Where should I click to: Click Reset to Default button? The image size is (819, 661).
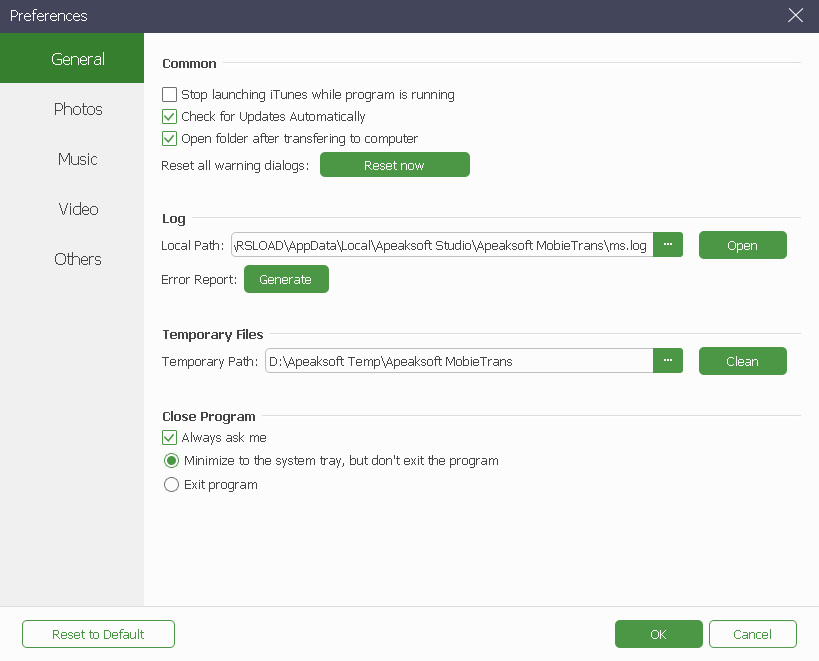point(98,634)
